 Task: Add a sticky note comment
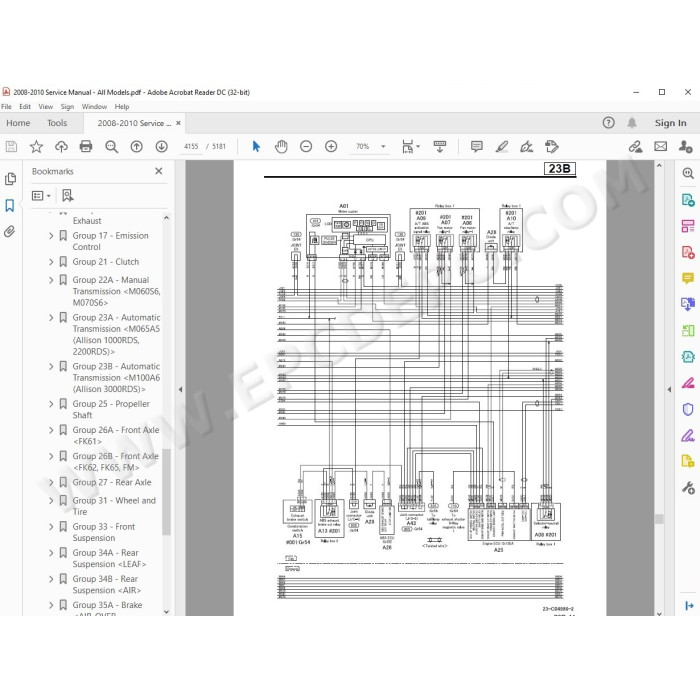[477, 146]
